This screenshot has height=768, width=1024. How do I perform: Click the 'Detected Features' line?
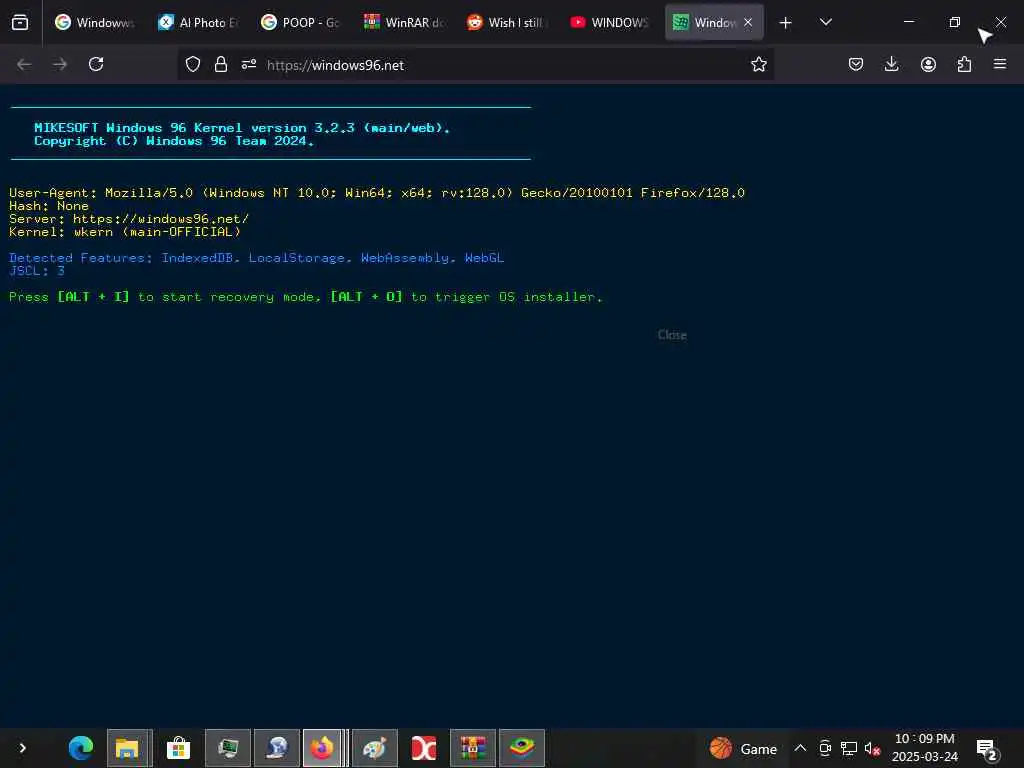point(257,258)
